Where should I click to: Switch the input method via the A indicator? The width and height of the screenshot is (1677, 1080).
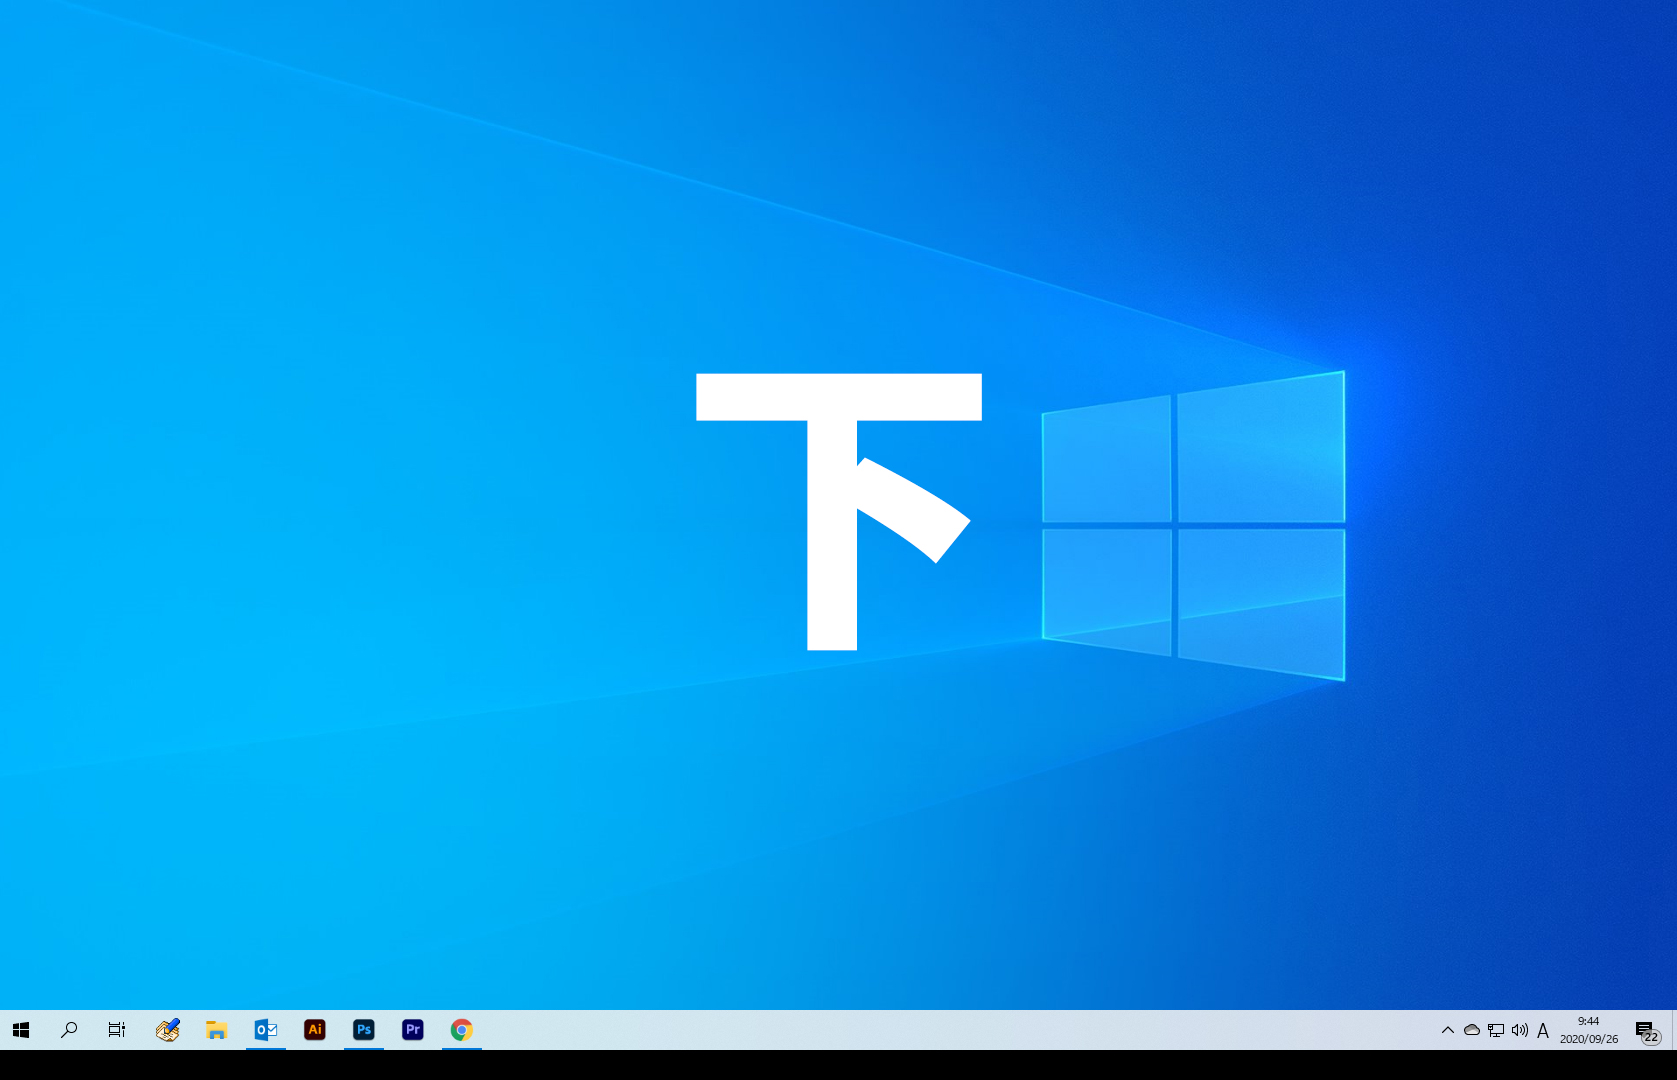click(1544, 1030)
